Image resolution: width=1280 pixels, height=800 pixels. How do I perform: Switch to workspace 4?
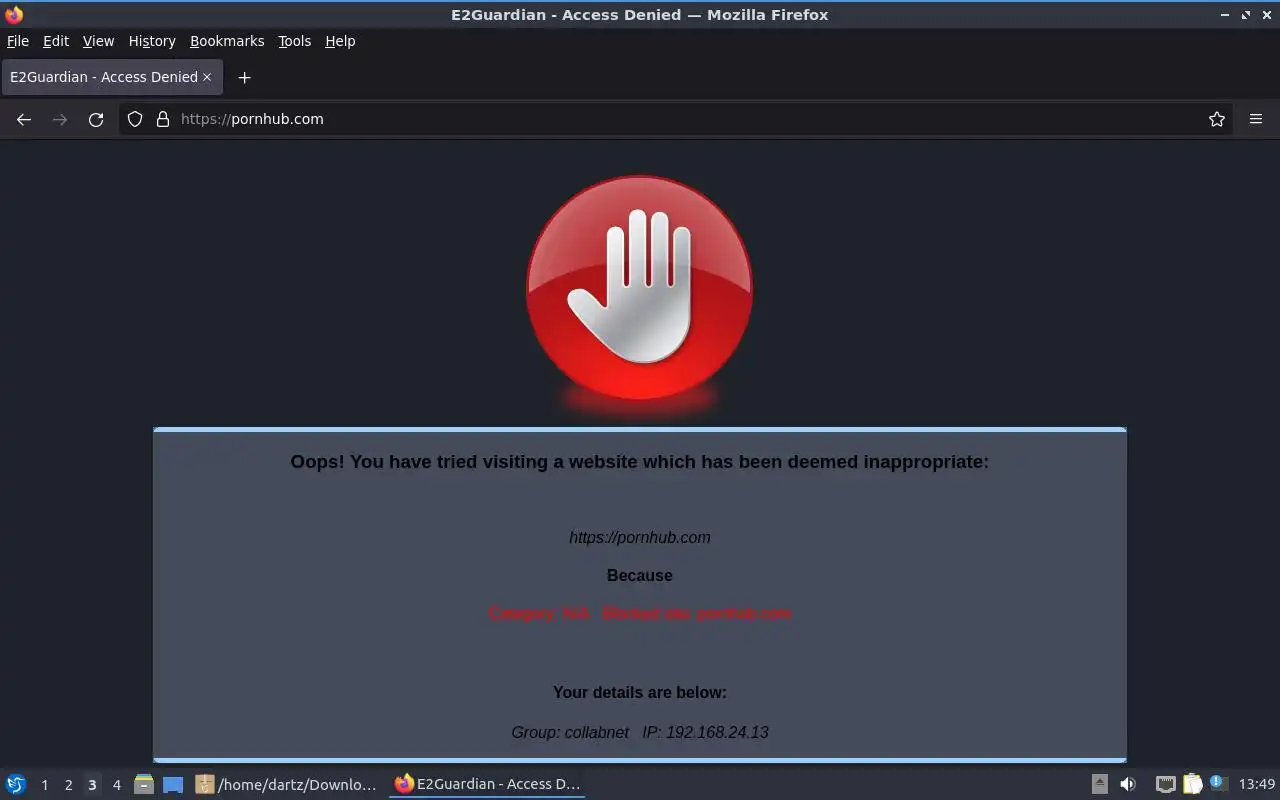(116, 785)
